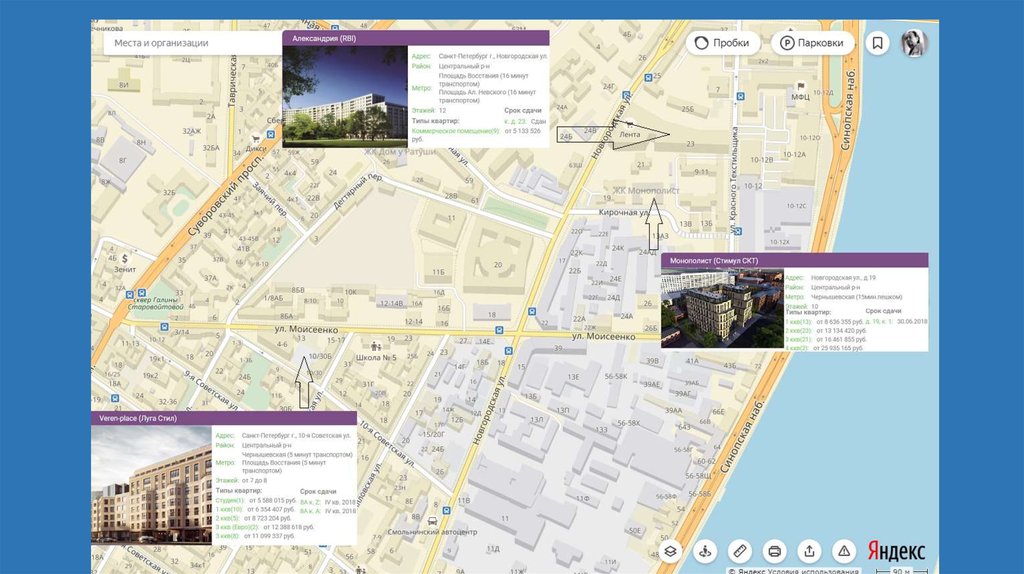Click the report error warning icon

(x=844, y=551)
